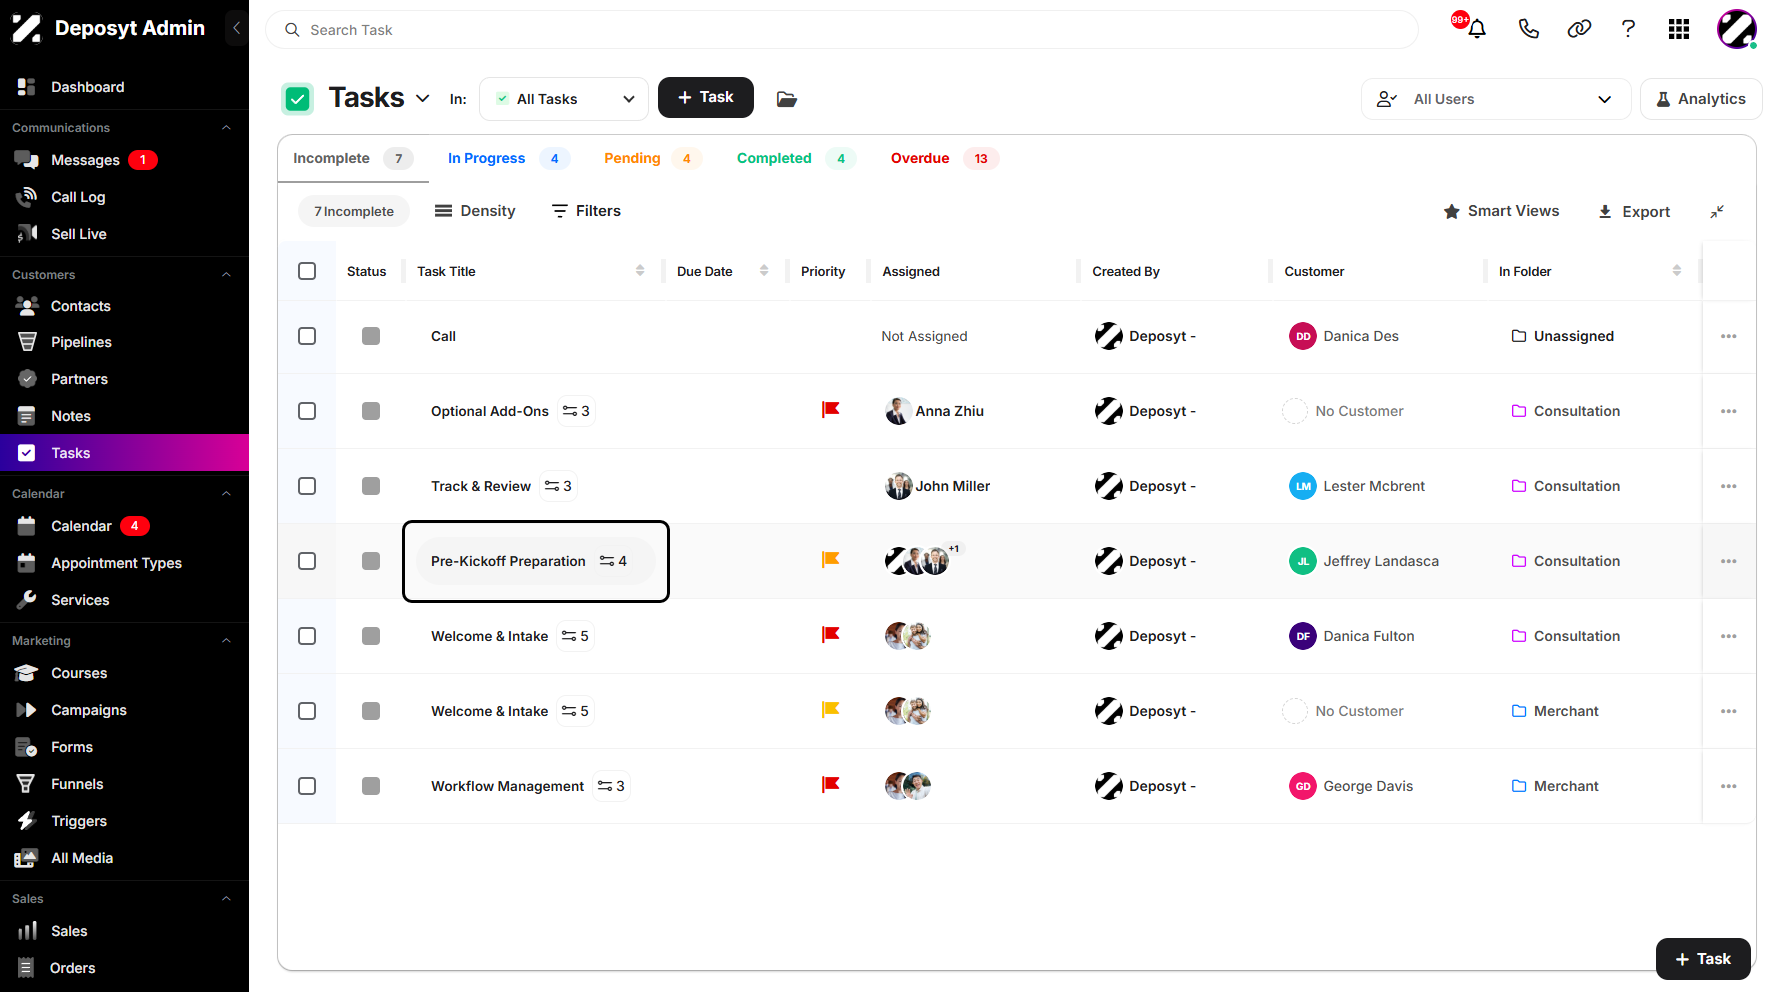Open the All Users dropdown
Viewport: 1781px width, 992px height.
point(1496,99)
